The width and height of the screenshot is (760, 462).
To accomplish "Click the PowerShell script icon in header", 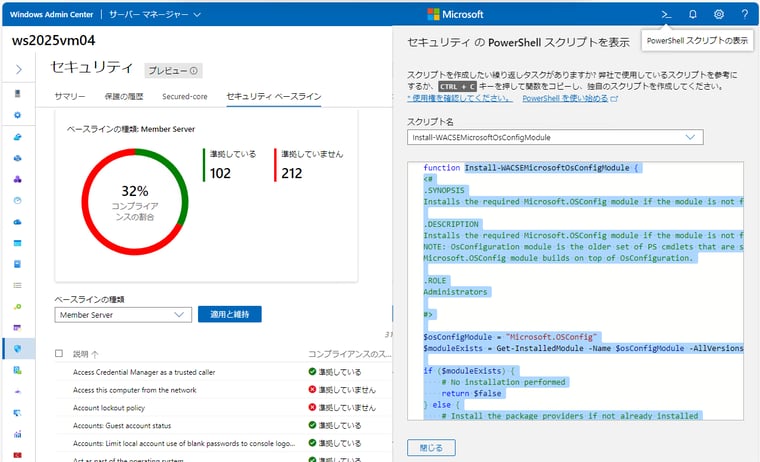I will pos(666,15).
